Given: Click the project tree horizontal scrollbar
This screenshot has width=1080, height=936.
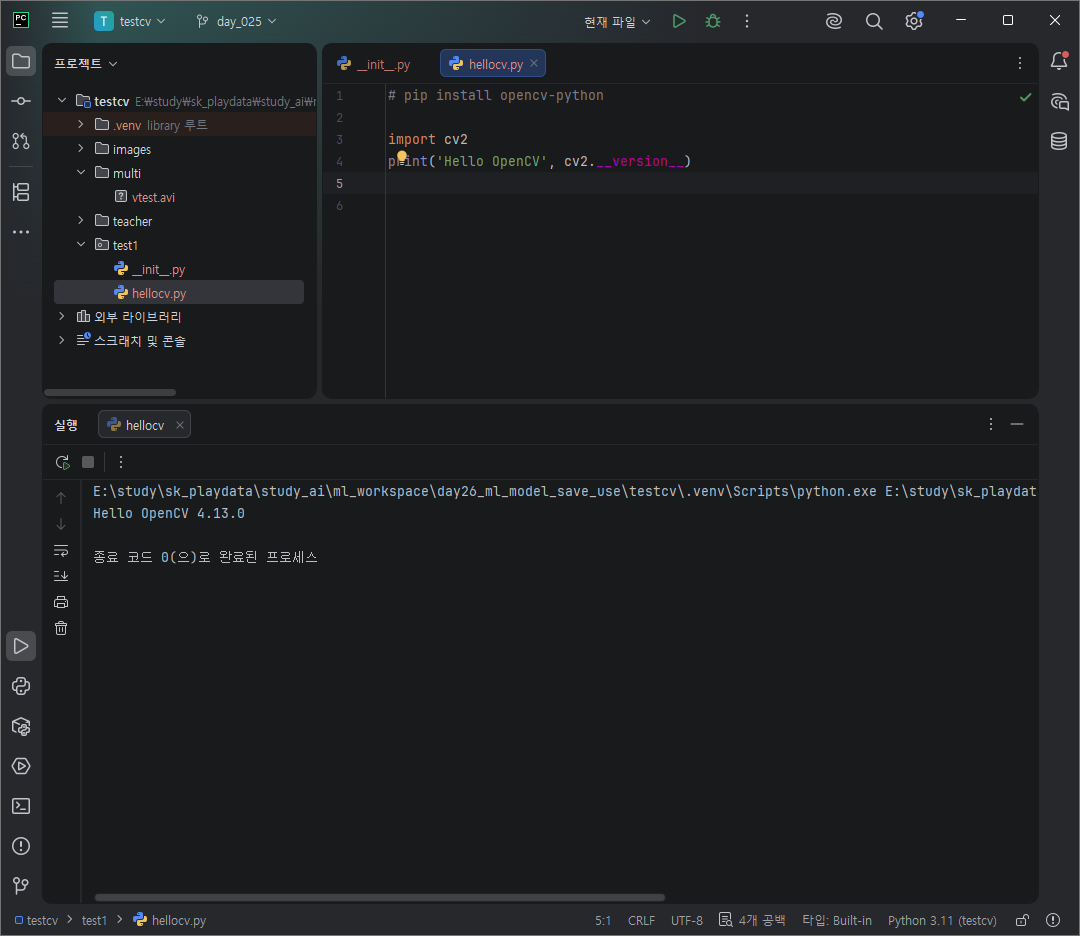Looking at the screenshot, I should tap(110, 393).
